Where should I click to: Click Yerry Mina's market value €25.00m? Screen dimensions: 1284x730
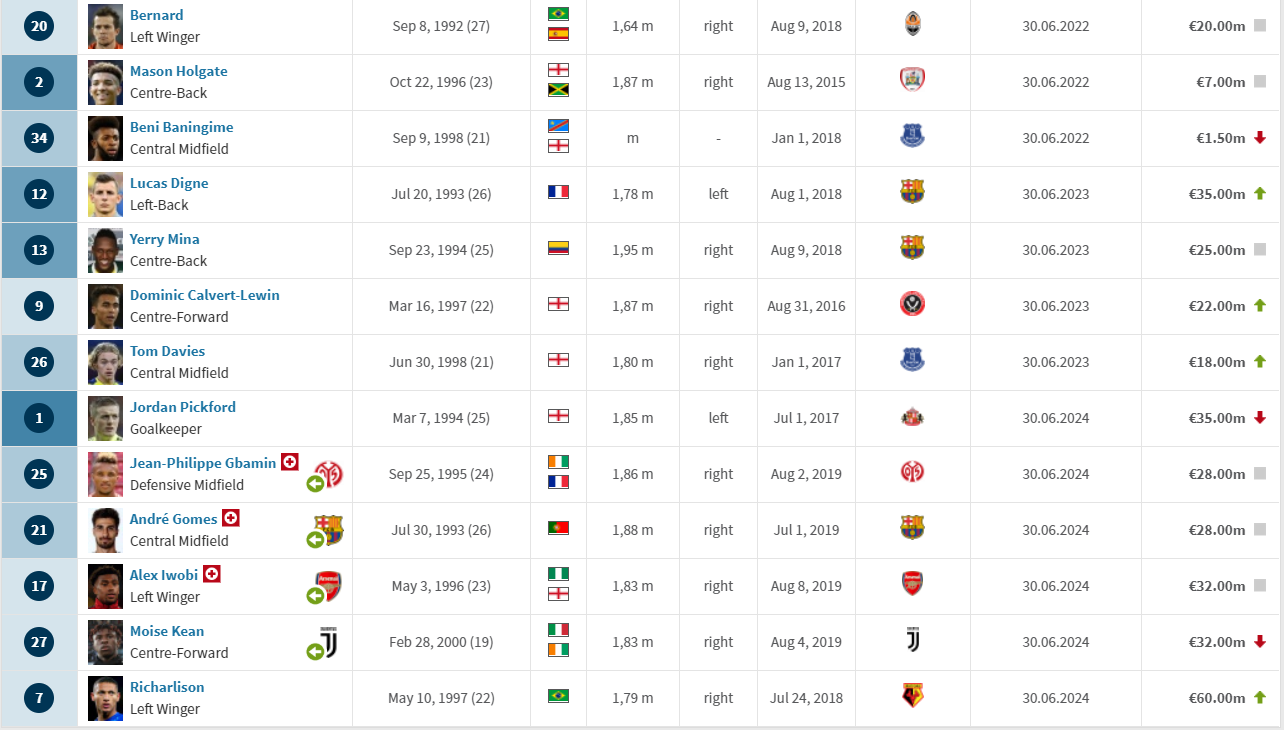tap(1217, 250)
